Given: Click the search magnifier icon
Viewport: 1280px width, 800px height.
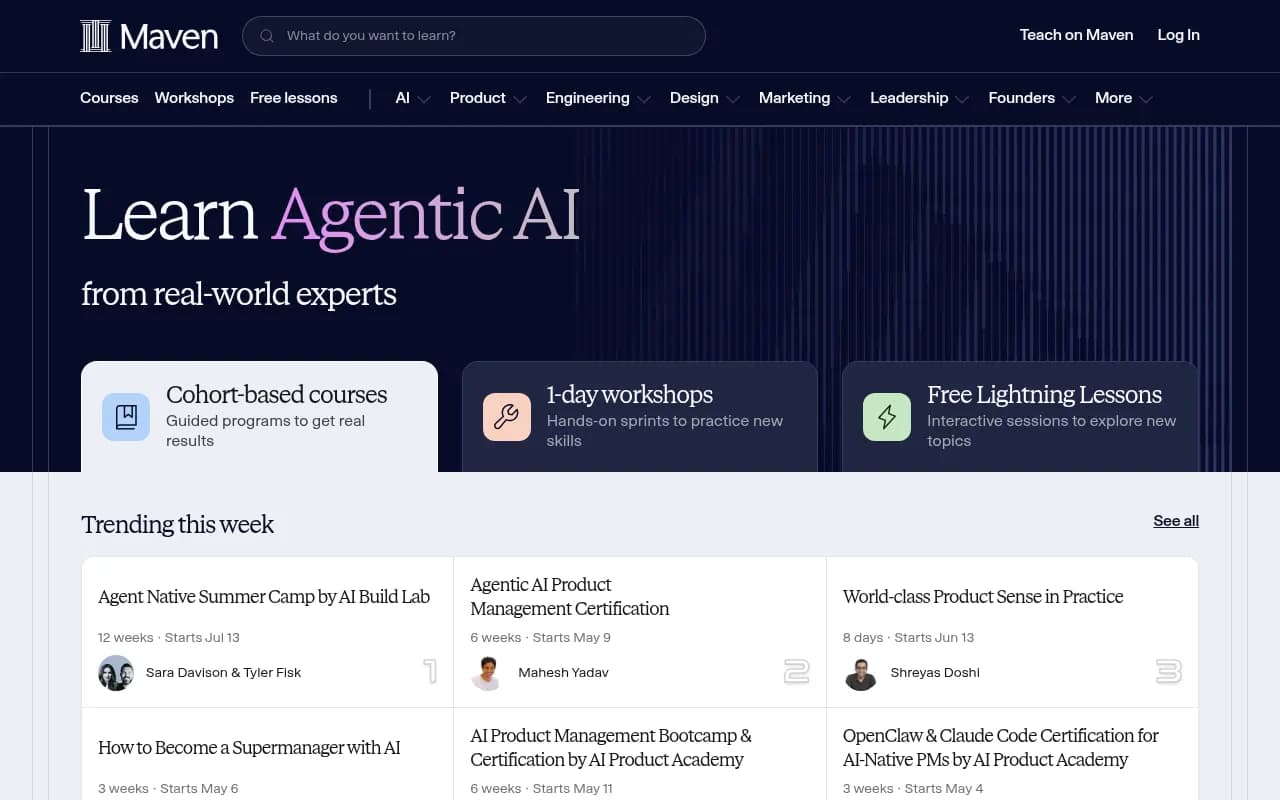Looking at the screenshot, I should [267, 36].
